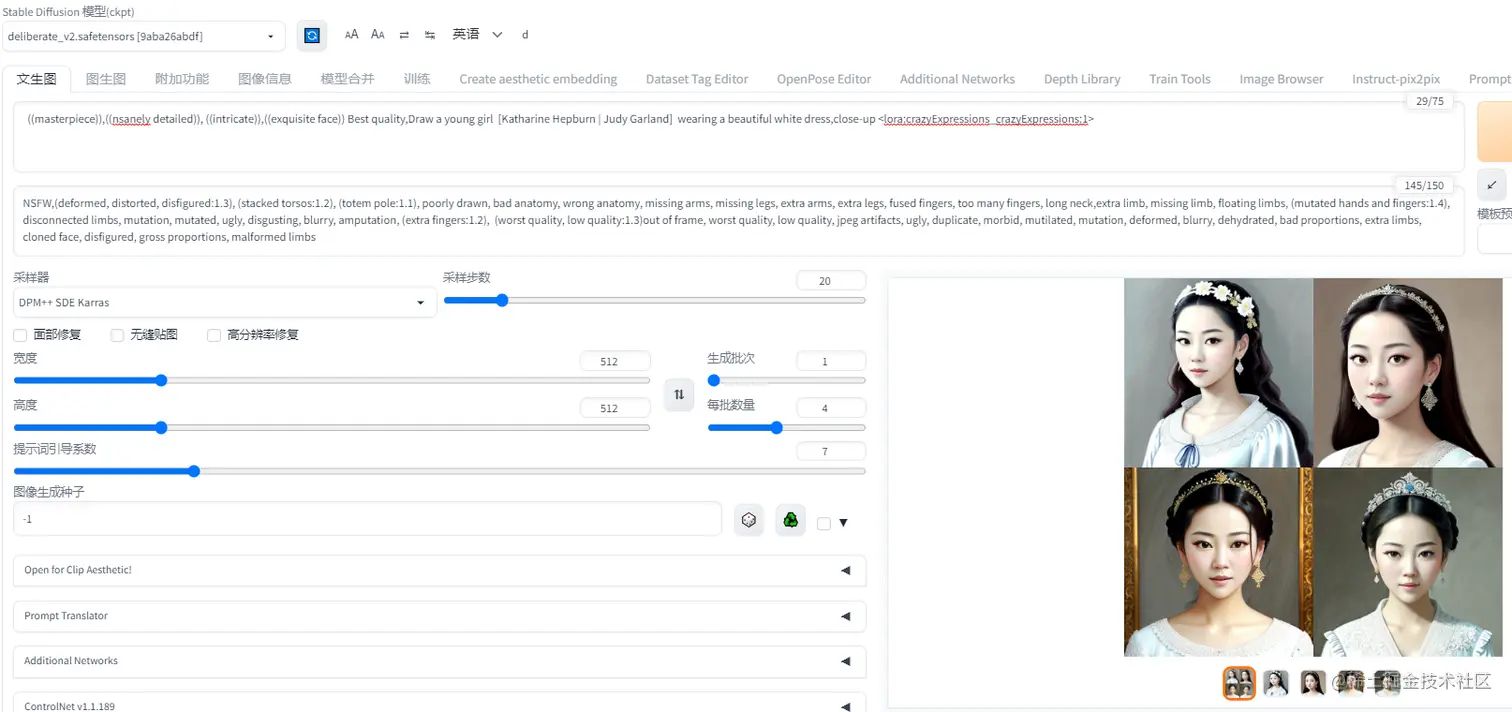Image resolution: width=1512 pixels, height=712 pixels.
Task: Open the Train Tools tab
Action: tap(1180, 79)
